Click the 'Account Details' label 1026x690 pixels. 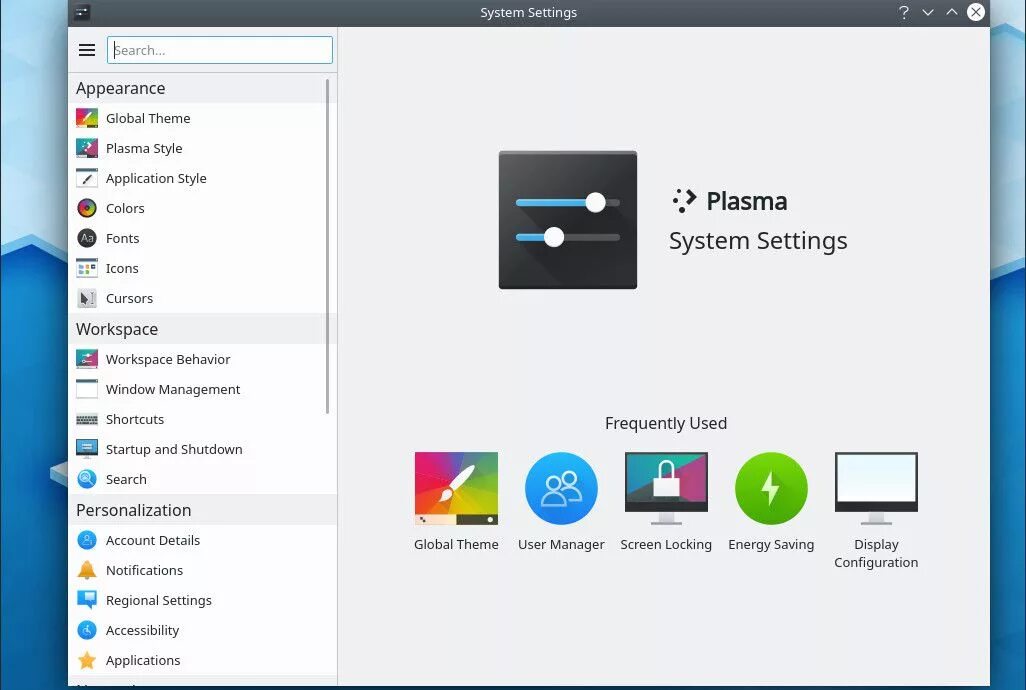coord(152,540)
